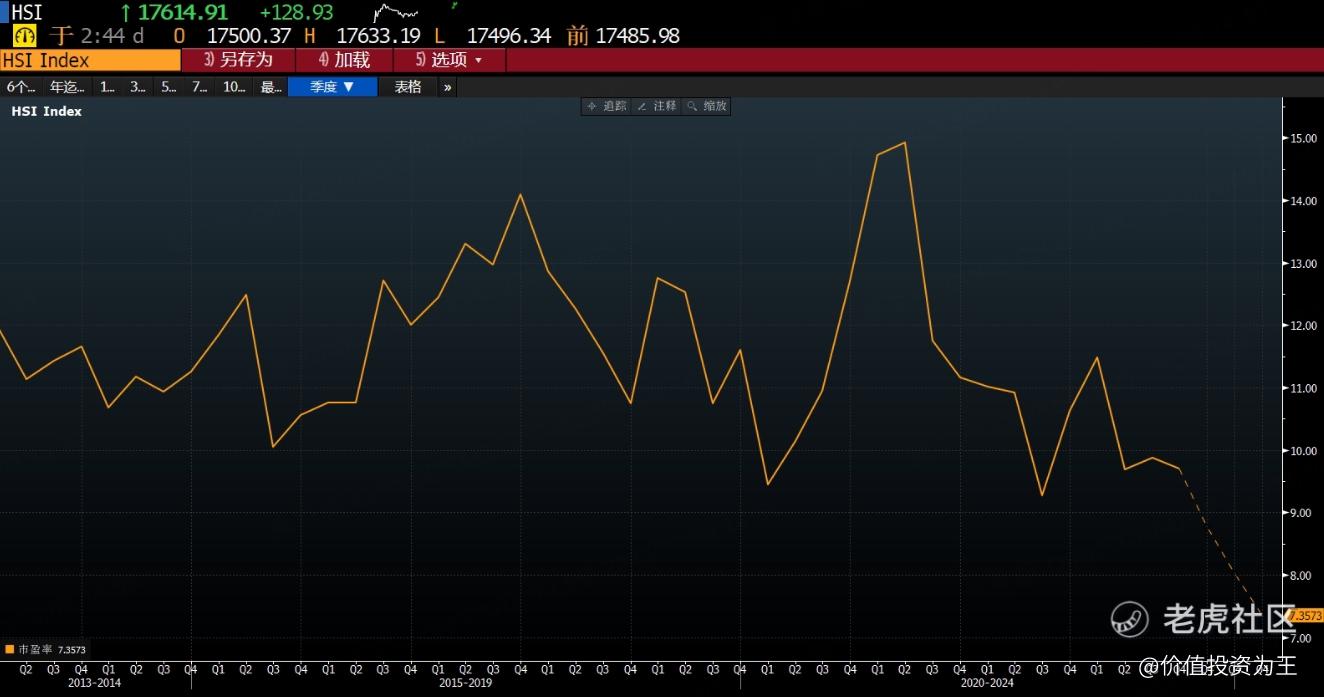Image resolution: width=1324 pixels, height=697 pixels.
Task: Click the 13.00 y-axis label
Action: pyautogui.click(x=1303, y=264)
